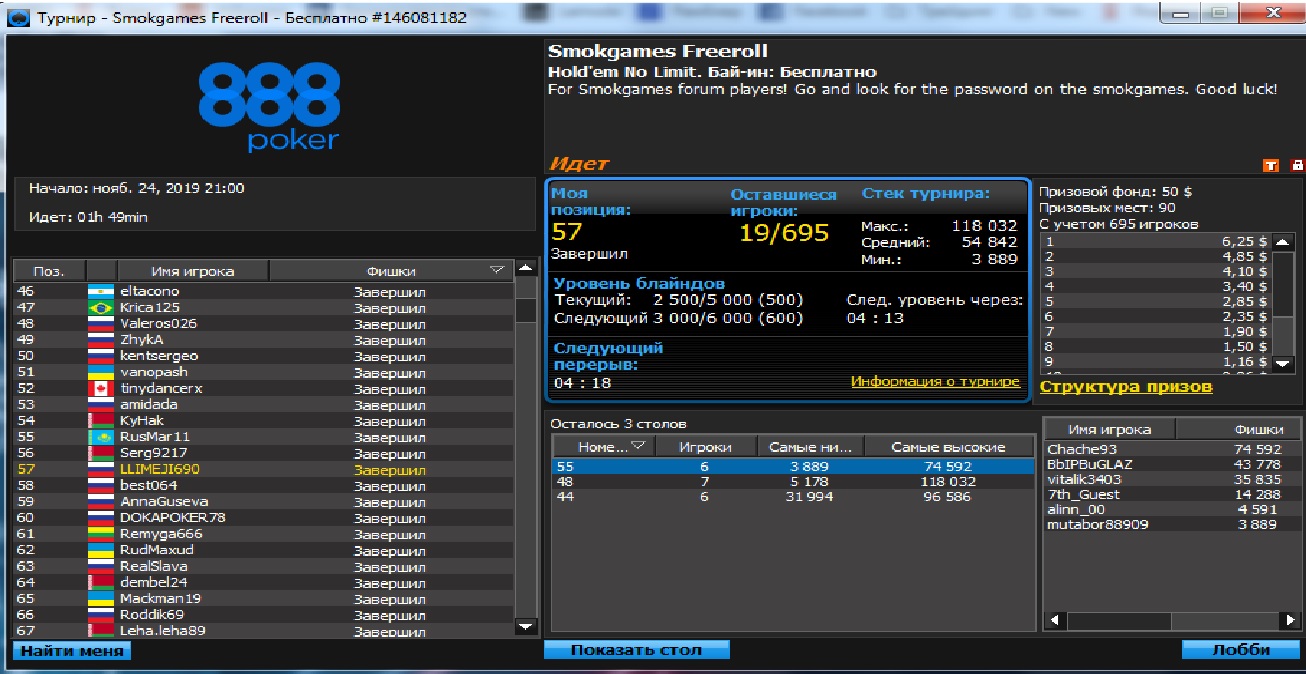Click the Canadian flag beside tinydancerx
The width and height of the screenshot is (1306, 674).
(x=100, y=388)
